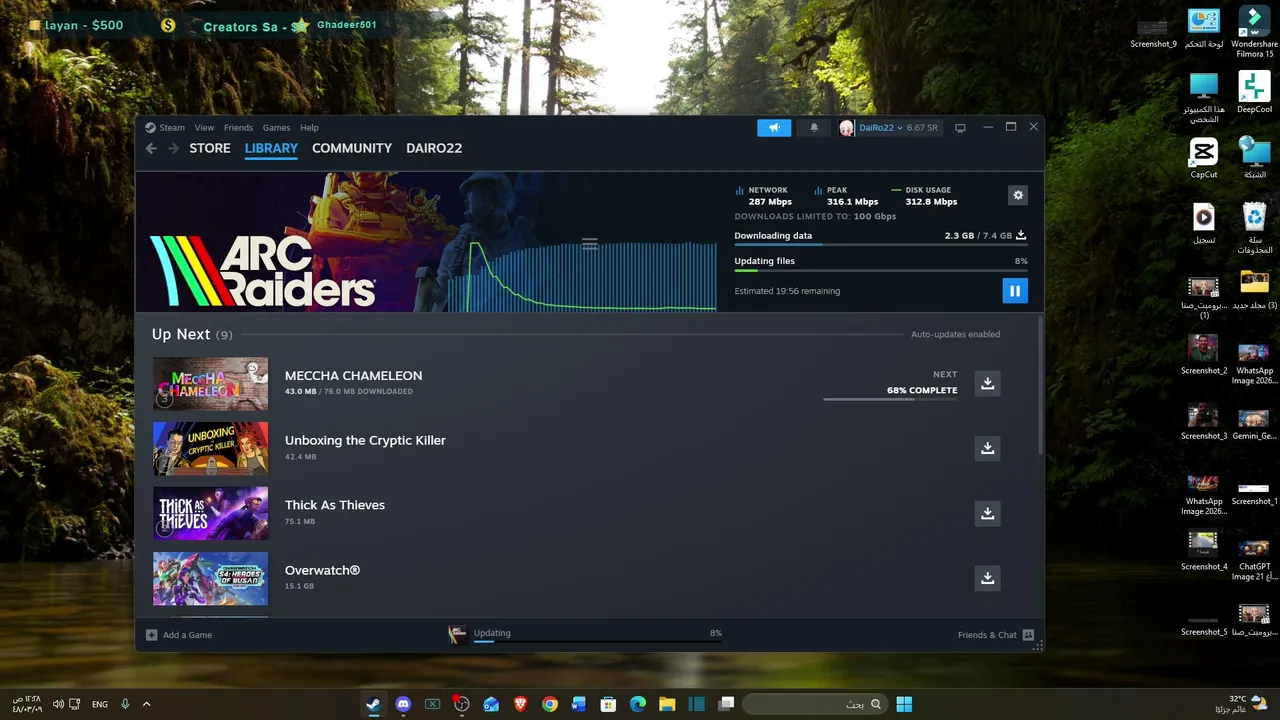
Task: Switch to the LIBRARY tab
Action: click(x=271, y=148)
